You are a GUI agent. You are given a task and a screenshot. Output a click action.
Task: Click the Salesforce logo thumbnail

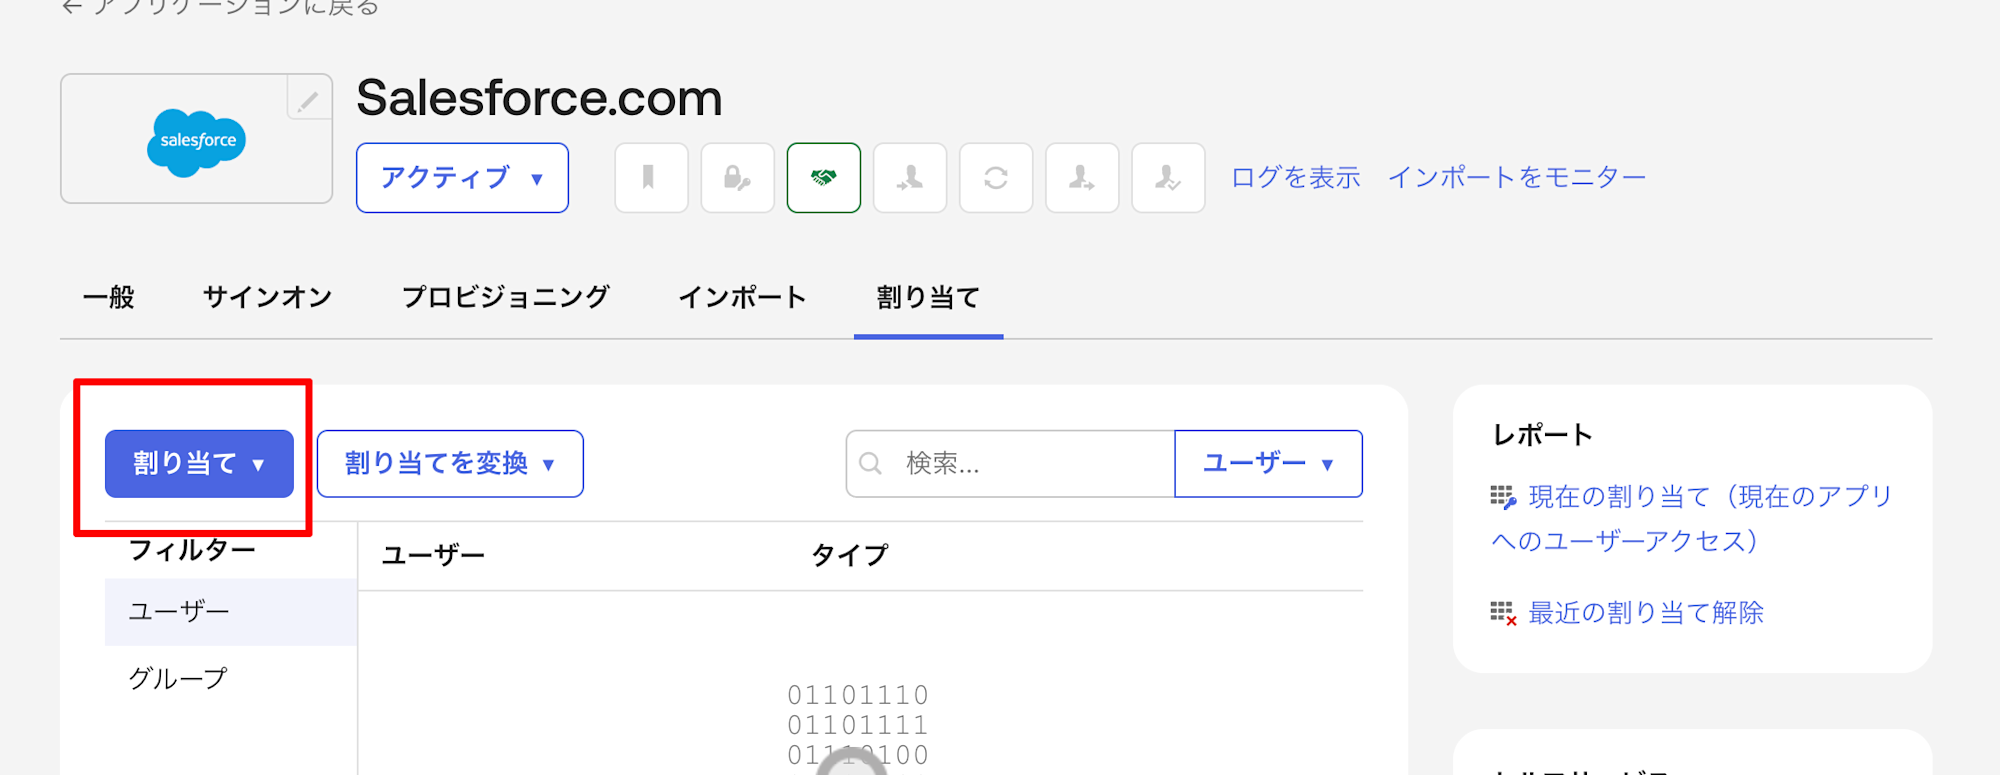click(197, 139)
